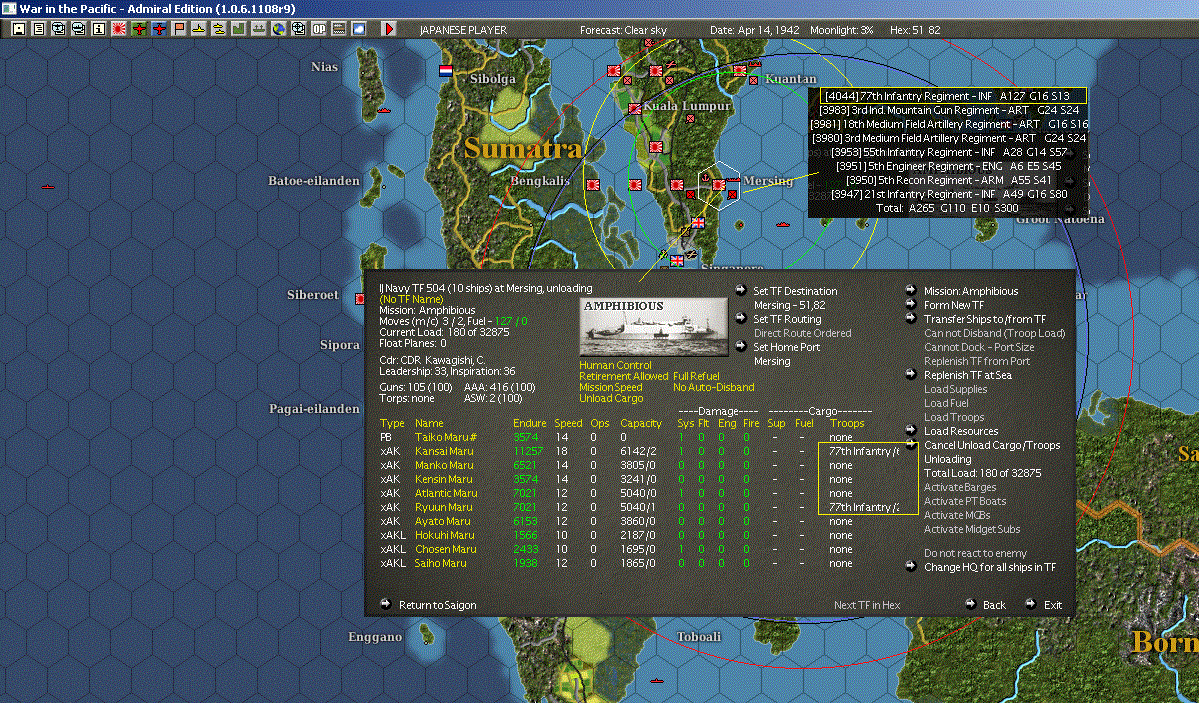Change the Mission: Amphibious option

971,291
